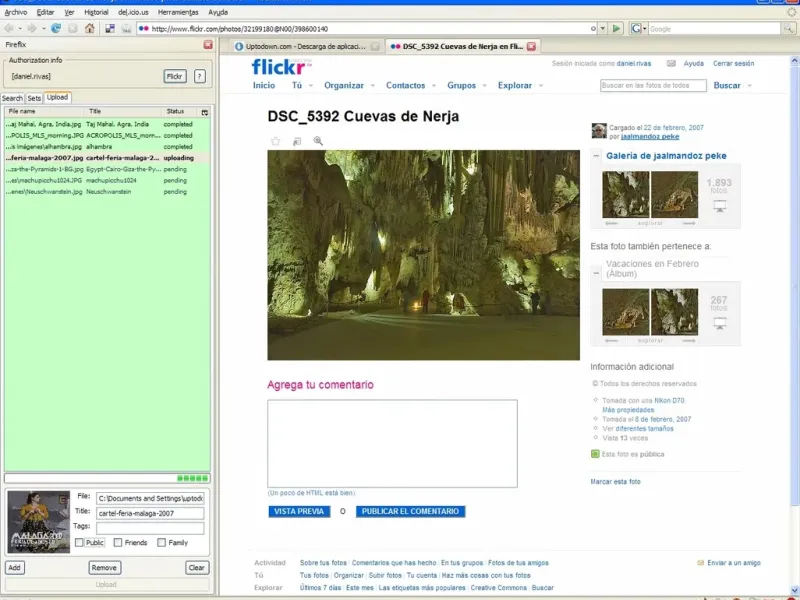Click the question mark help button
The width and height of the screenshot is (800, 600).
click(x=199, y=76)
